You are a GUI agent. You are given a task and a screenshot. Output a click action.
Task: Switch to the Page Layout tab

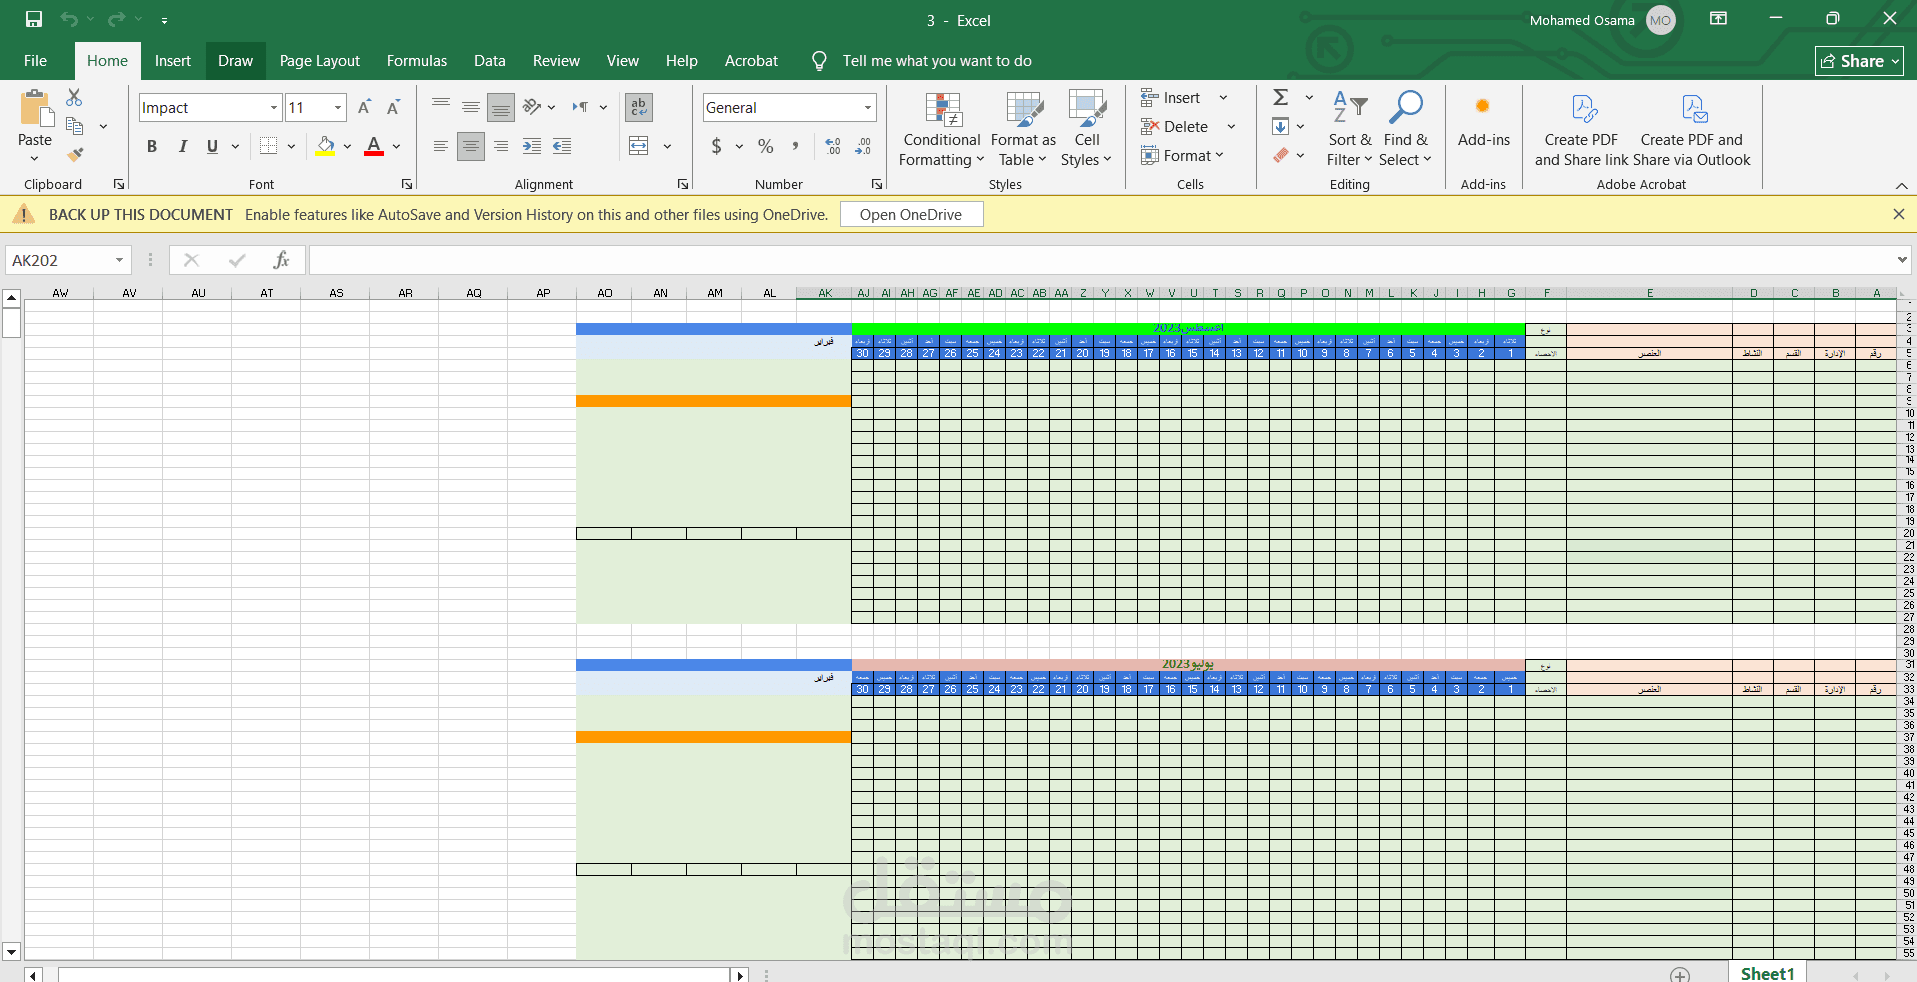(320, 61)
